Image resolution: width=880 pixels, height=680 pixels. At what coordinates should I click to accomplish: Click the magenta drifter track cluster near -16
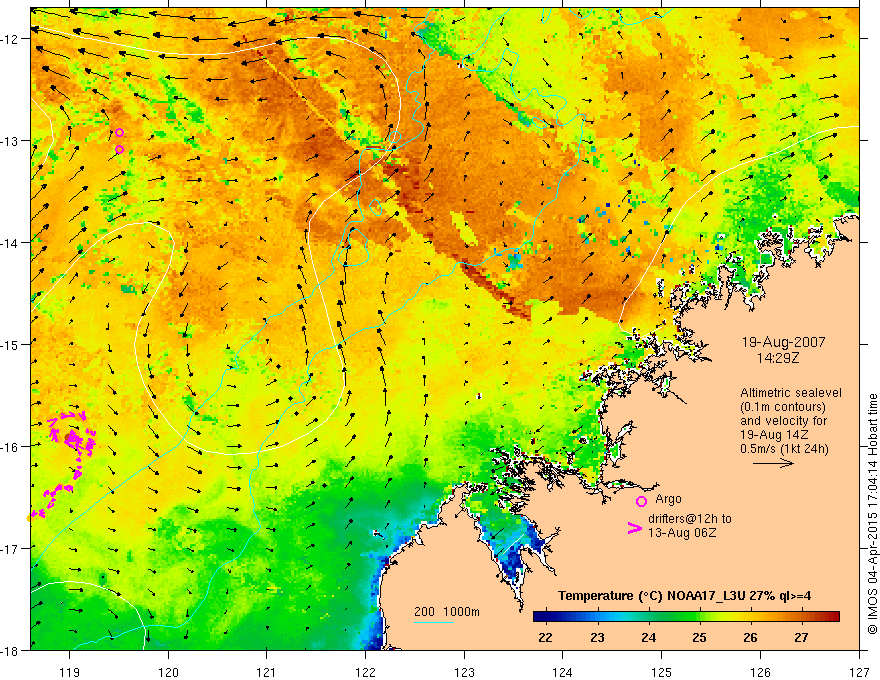72,433
